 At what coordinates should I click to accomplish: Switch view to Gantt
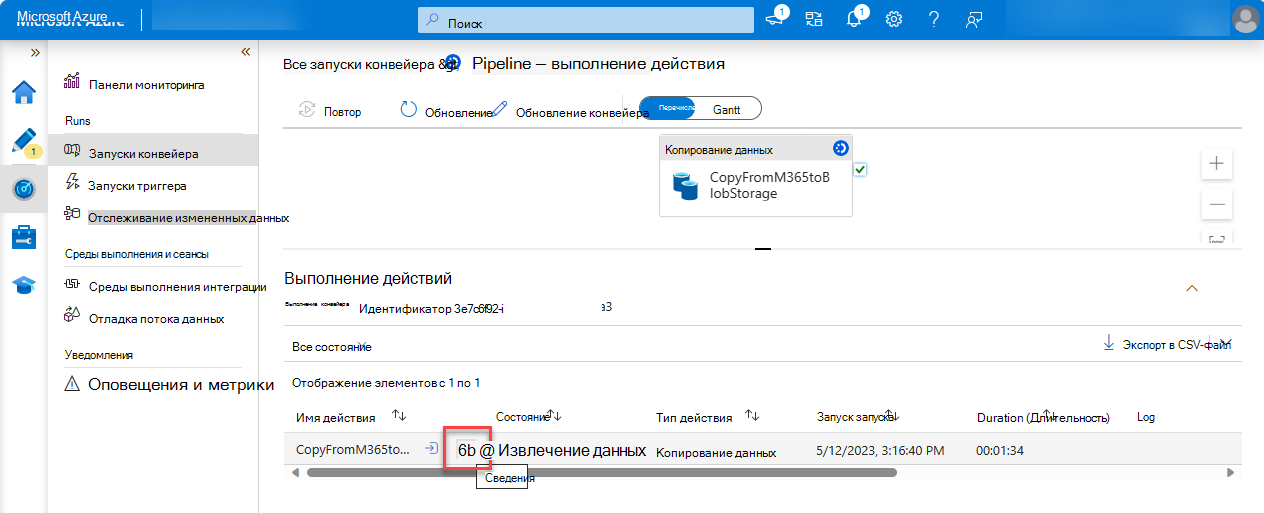pos(727,108)
